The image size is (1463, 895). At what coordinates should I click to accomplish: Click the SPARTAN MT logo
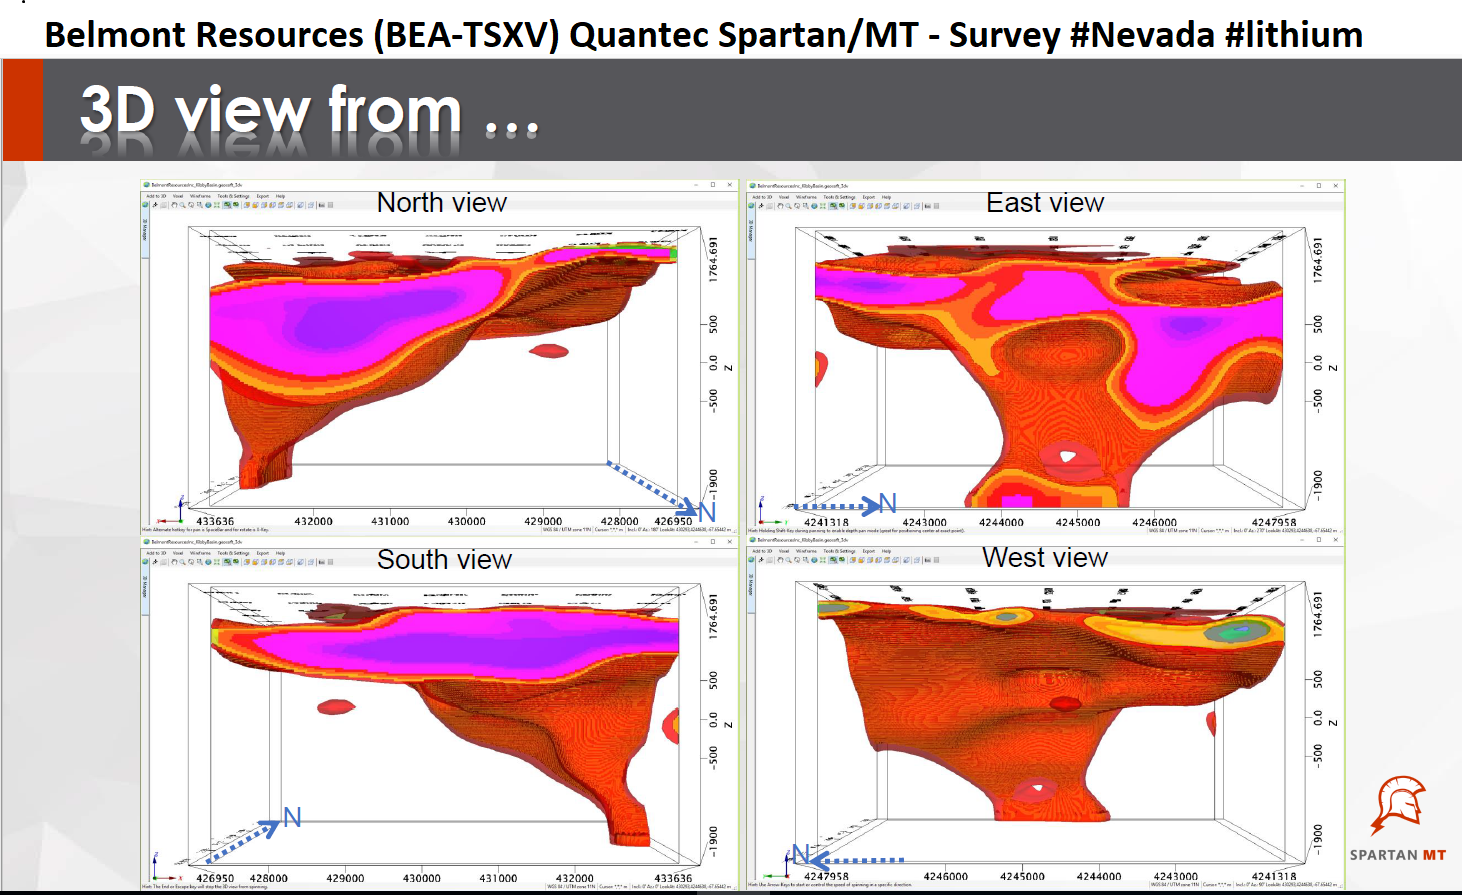1397,818
